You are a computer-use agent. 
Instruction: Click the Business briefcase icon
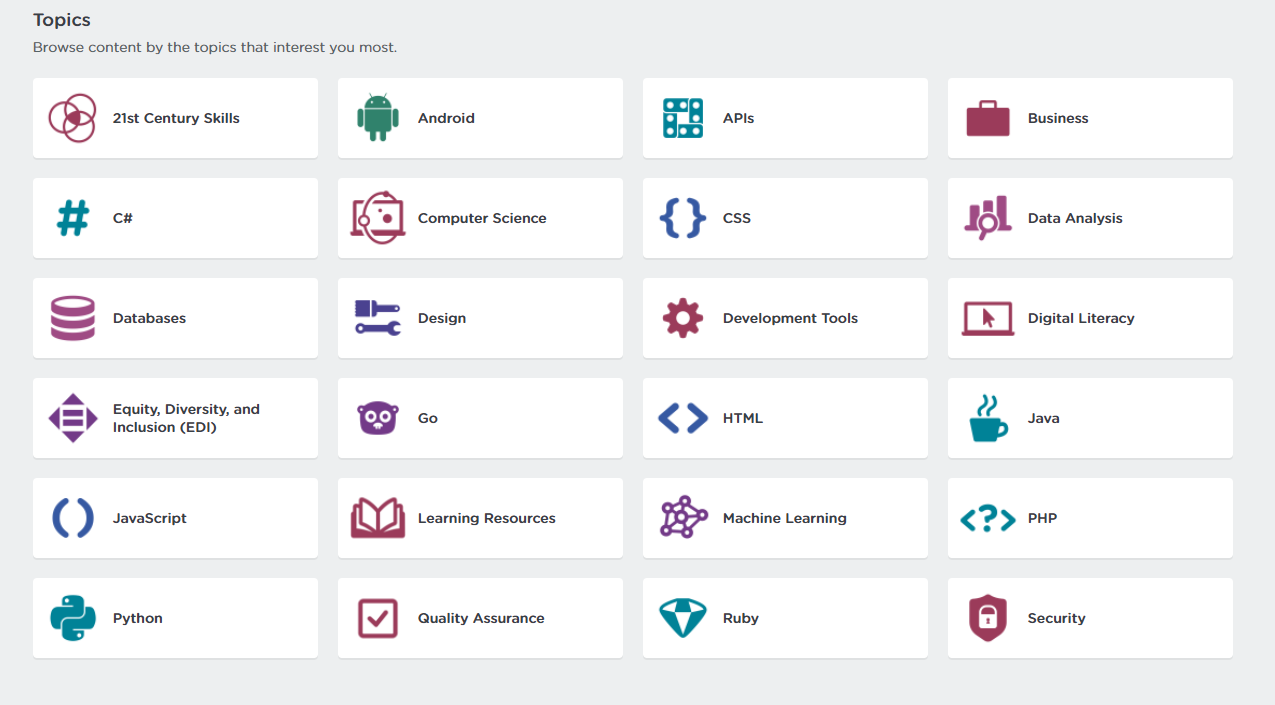988,118
